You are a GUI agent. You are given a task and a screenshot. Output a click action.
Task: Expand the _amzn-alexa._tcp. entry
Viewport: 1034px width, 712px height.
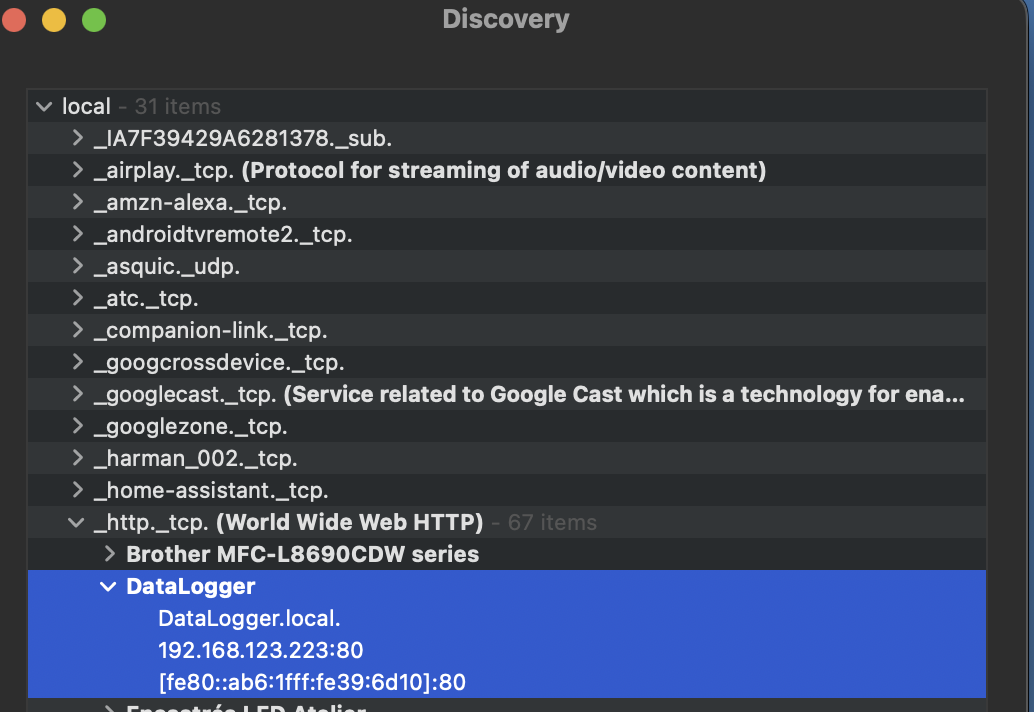pos(77,202)
